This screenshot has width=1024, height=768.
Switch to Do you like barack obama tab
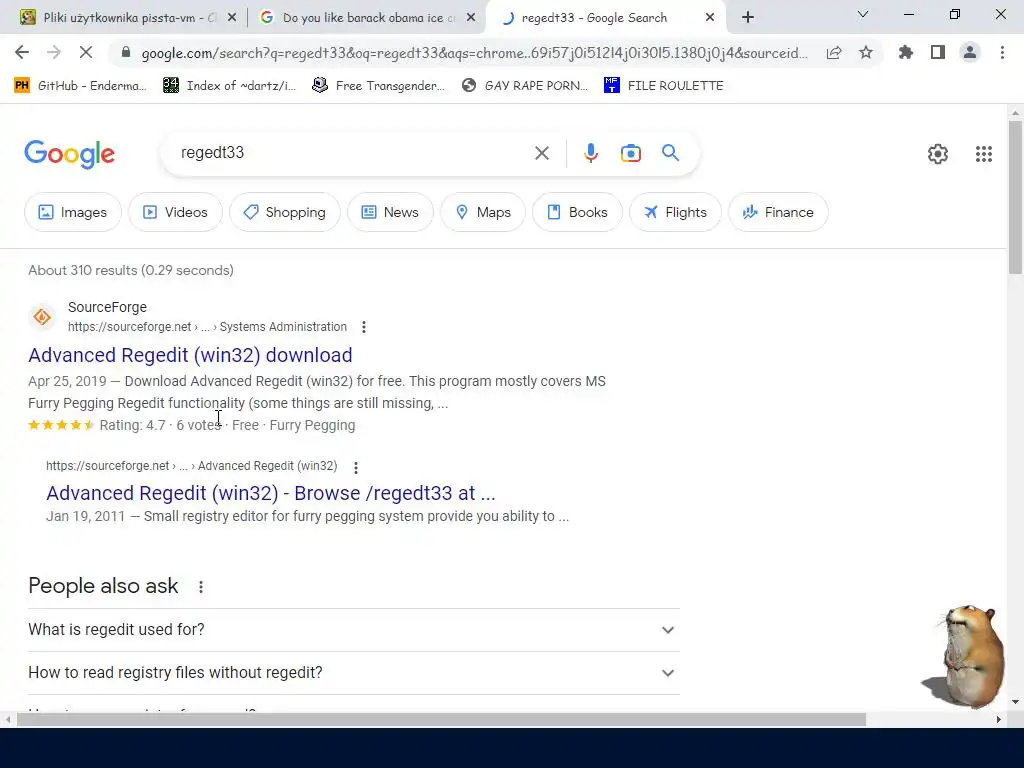tap(366, 18)
